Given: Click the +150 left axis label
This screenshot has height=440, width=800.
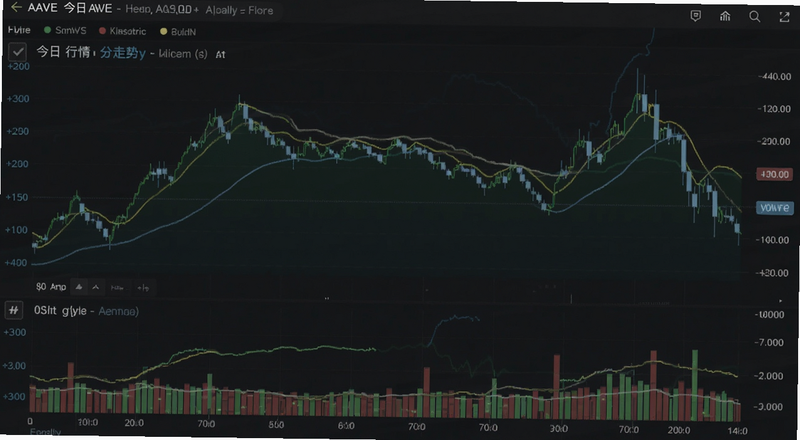Looking at the screenshot, I should (16, 197).
